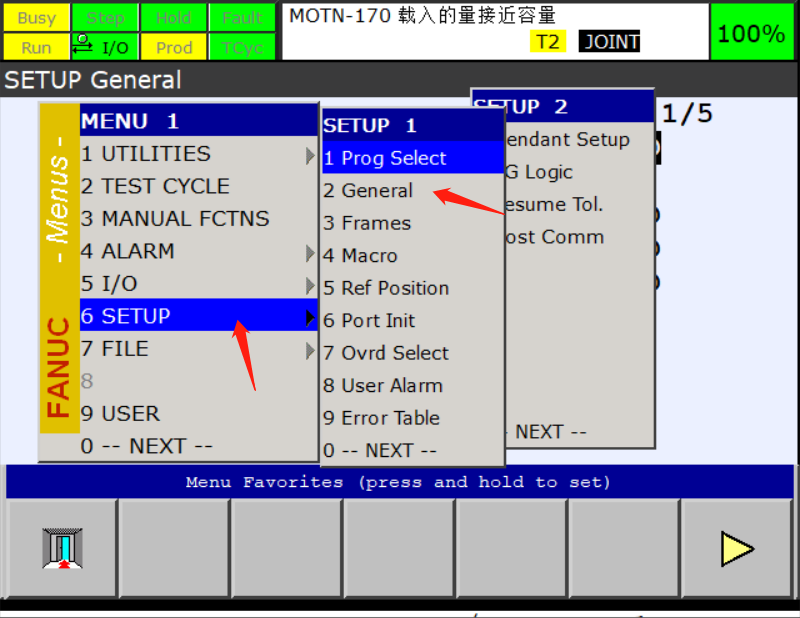Select Error Table setup entry
The height and width of the screenshot is (618, 800).
(413, 418)
